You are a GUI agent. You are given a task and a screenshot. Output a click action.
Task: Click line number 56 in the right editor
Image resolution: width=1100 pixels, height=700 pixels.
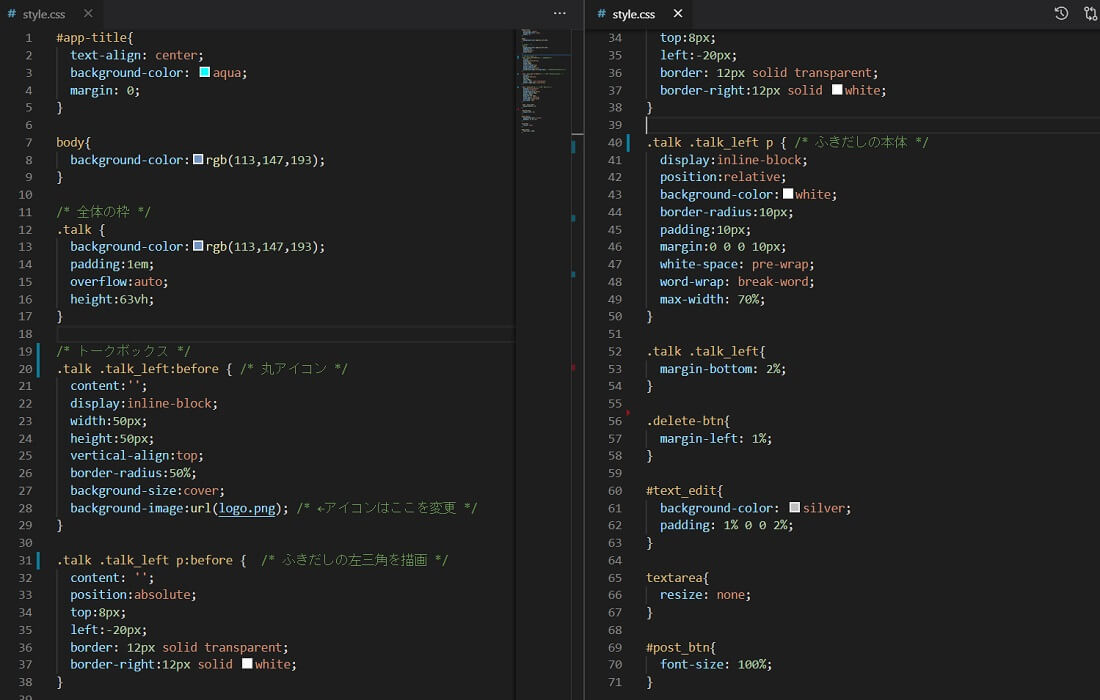(x=615, y=421)
